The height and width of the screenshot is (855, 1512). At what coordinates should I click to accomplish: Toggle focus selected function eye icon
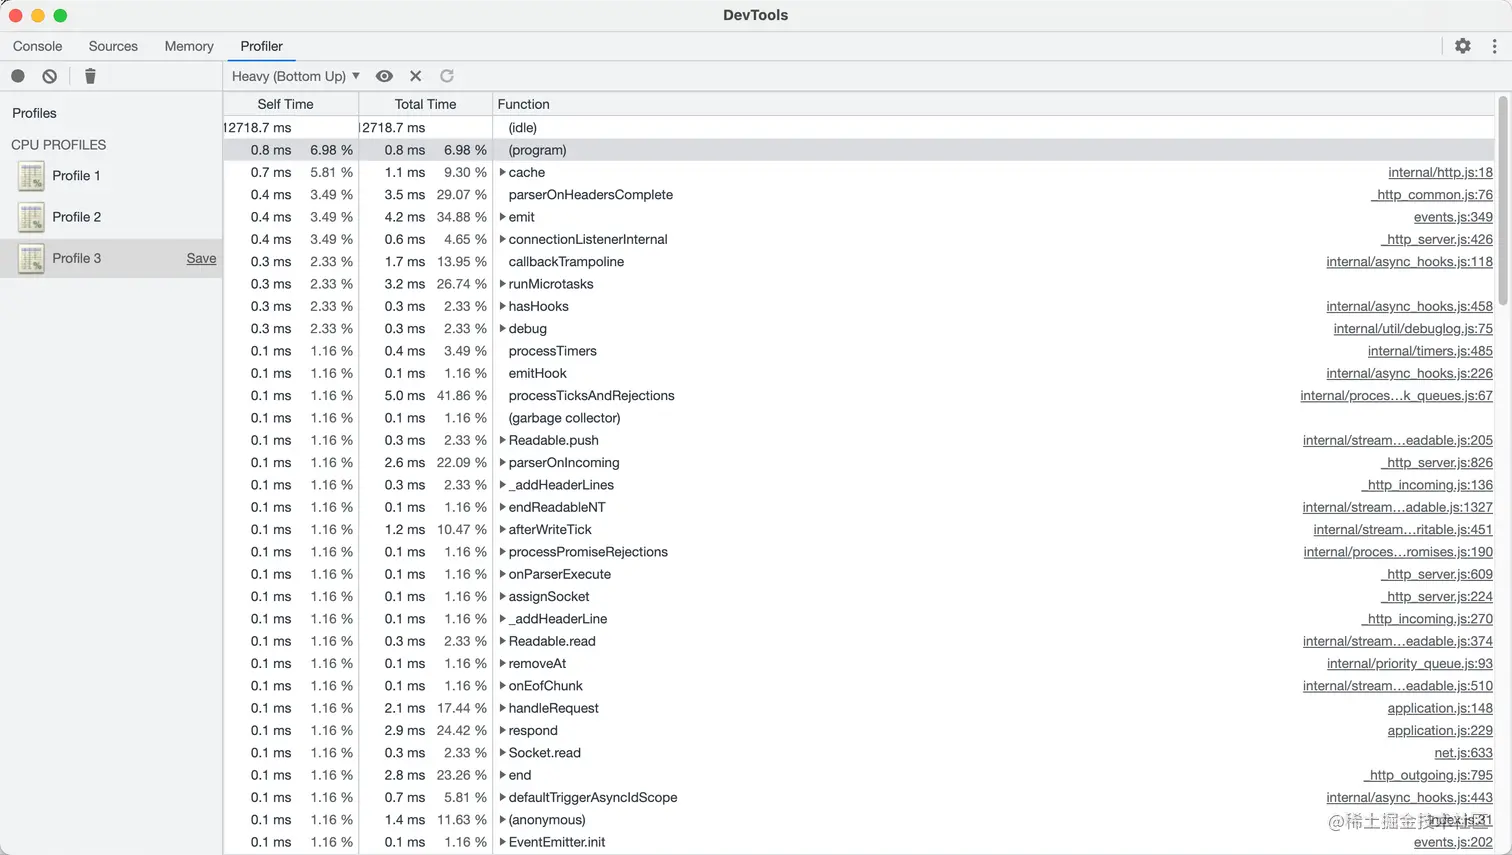pyautogui.click(x=384, y=76)
